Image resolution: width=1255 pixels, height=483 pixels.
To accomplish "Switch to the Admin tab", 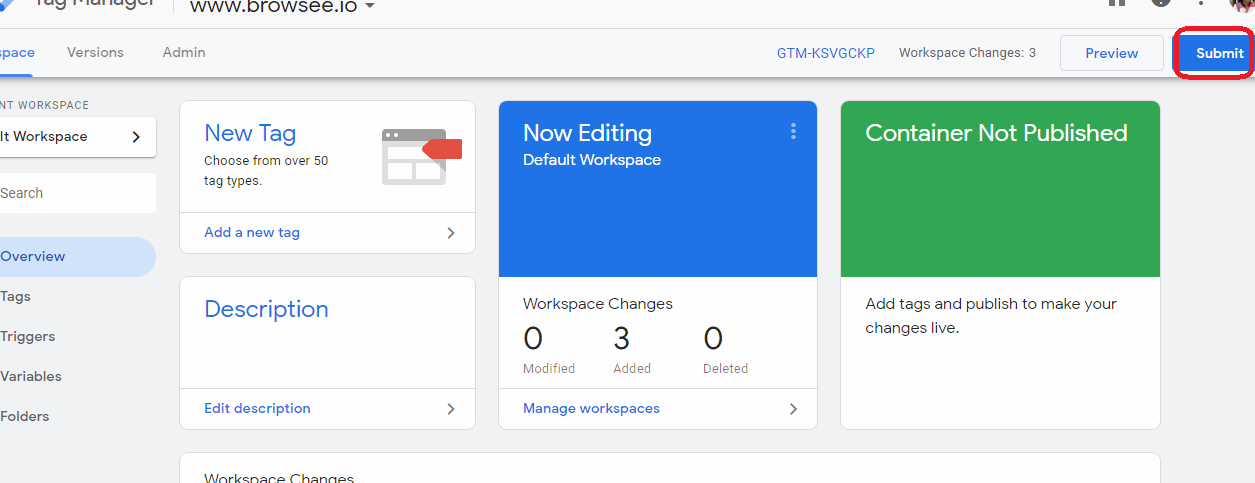I will tap(184, 52).
